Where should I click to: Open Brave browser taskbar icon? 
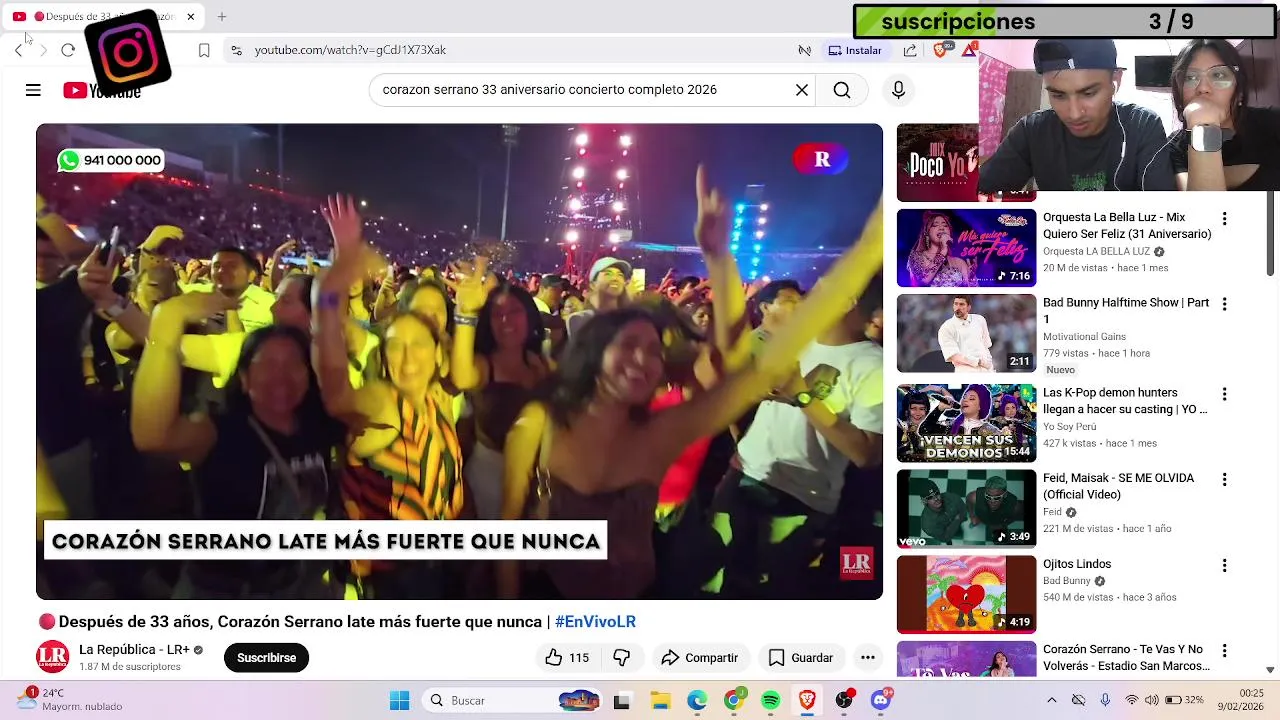point(807,700)
